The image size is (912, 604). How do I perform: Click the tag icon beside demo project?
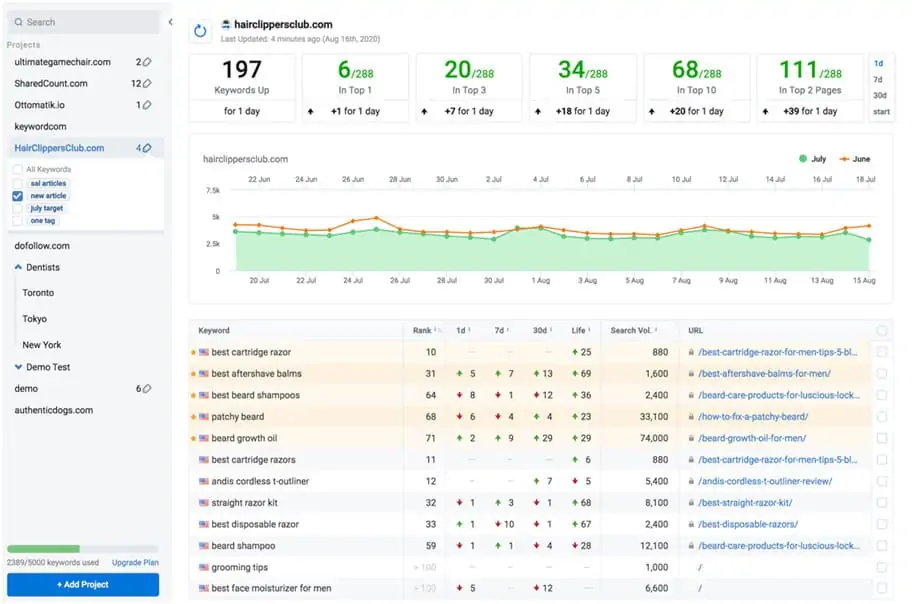click(x=147, y=389)
